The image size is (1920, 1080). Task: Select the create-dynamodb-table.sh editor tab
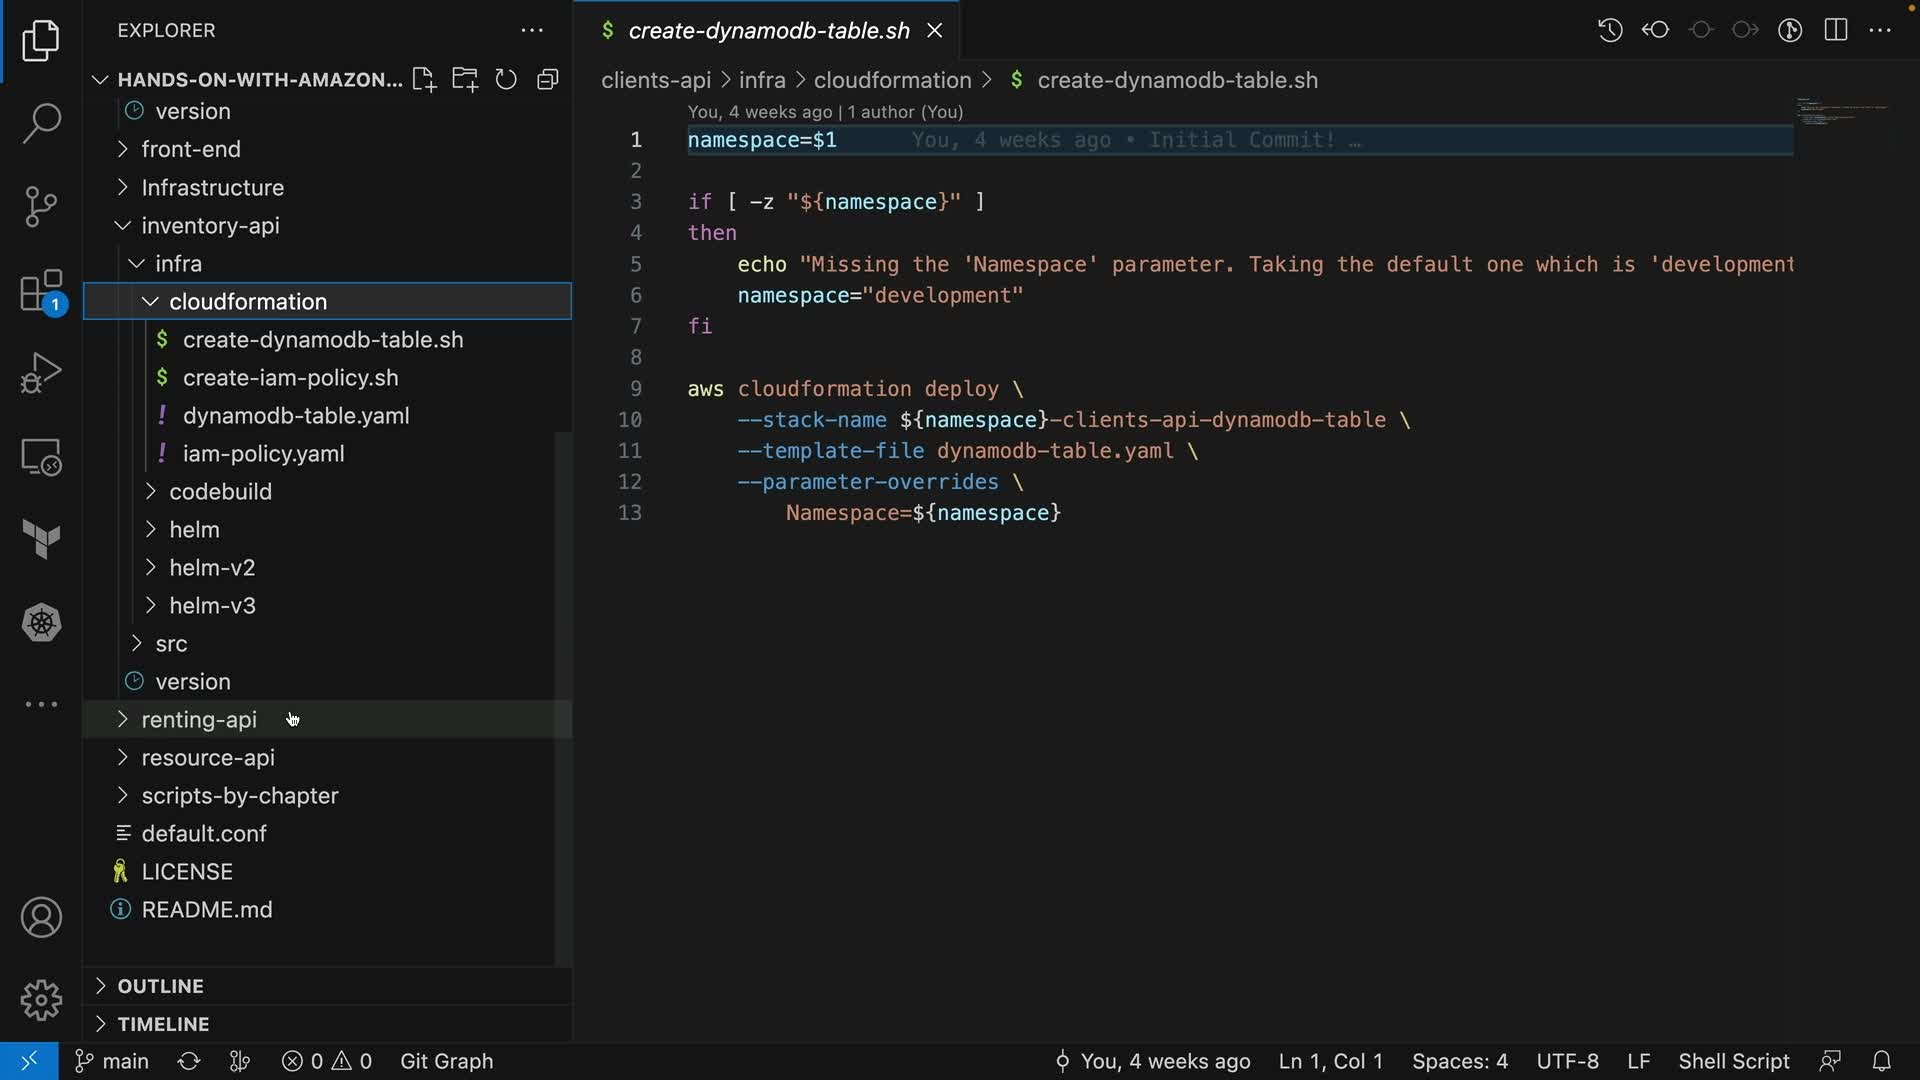(x=768, y=31)
